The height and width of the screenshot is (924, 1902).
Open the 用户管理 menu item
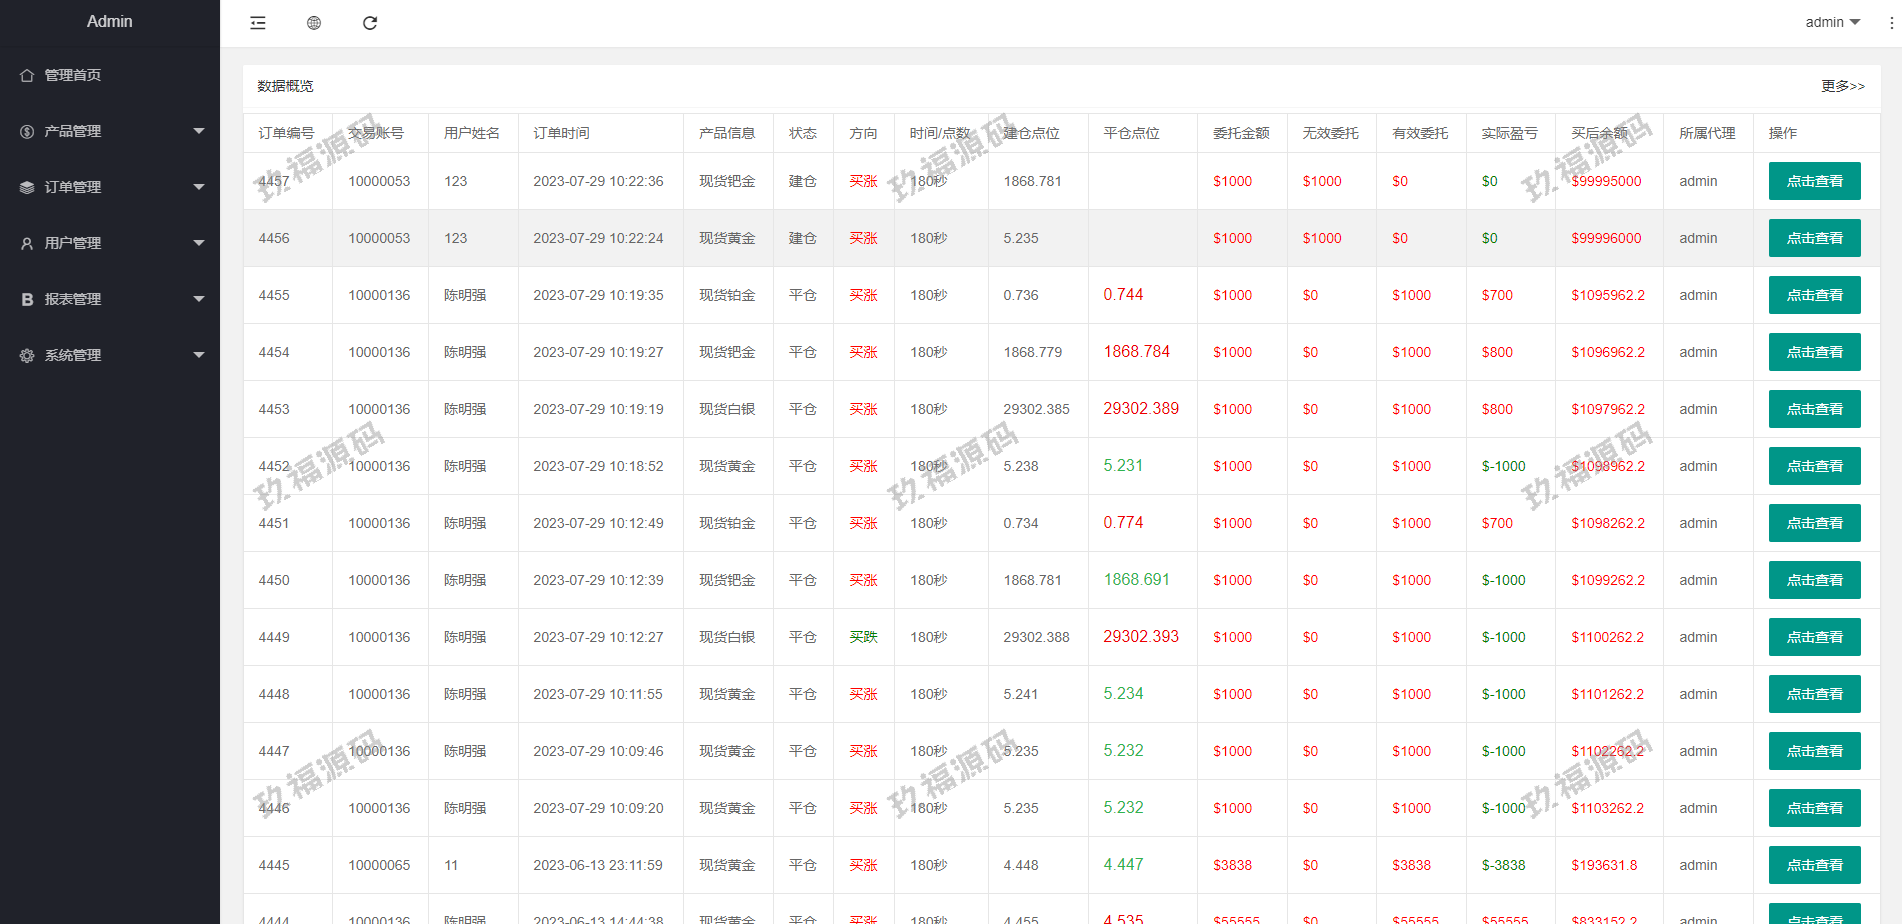[x=73, y=243]
